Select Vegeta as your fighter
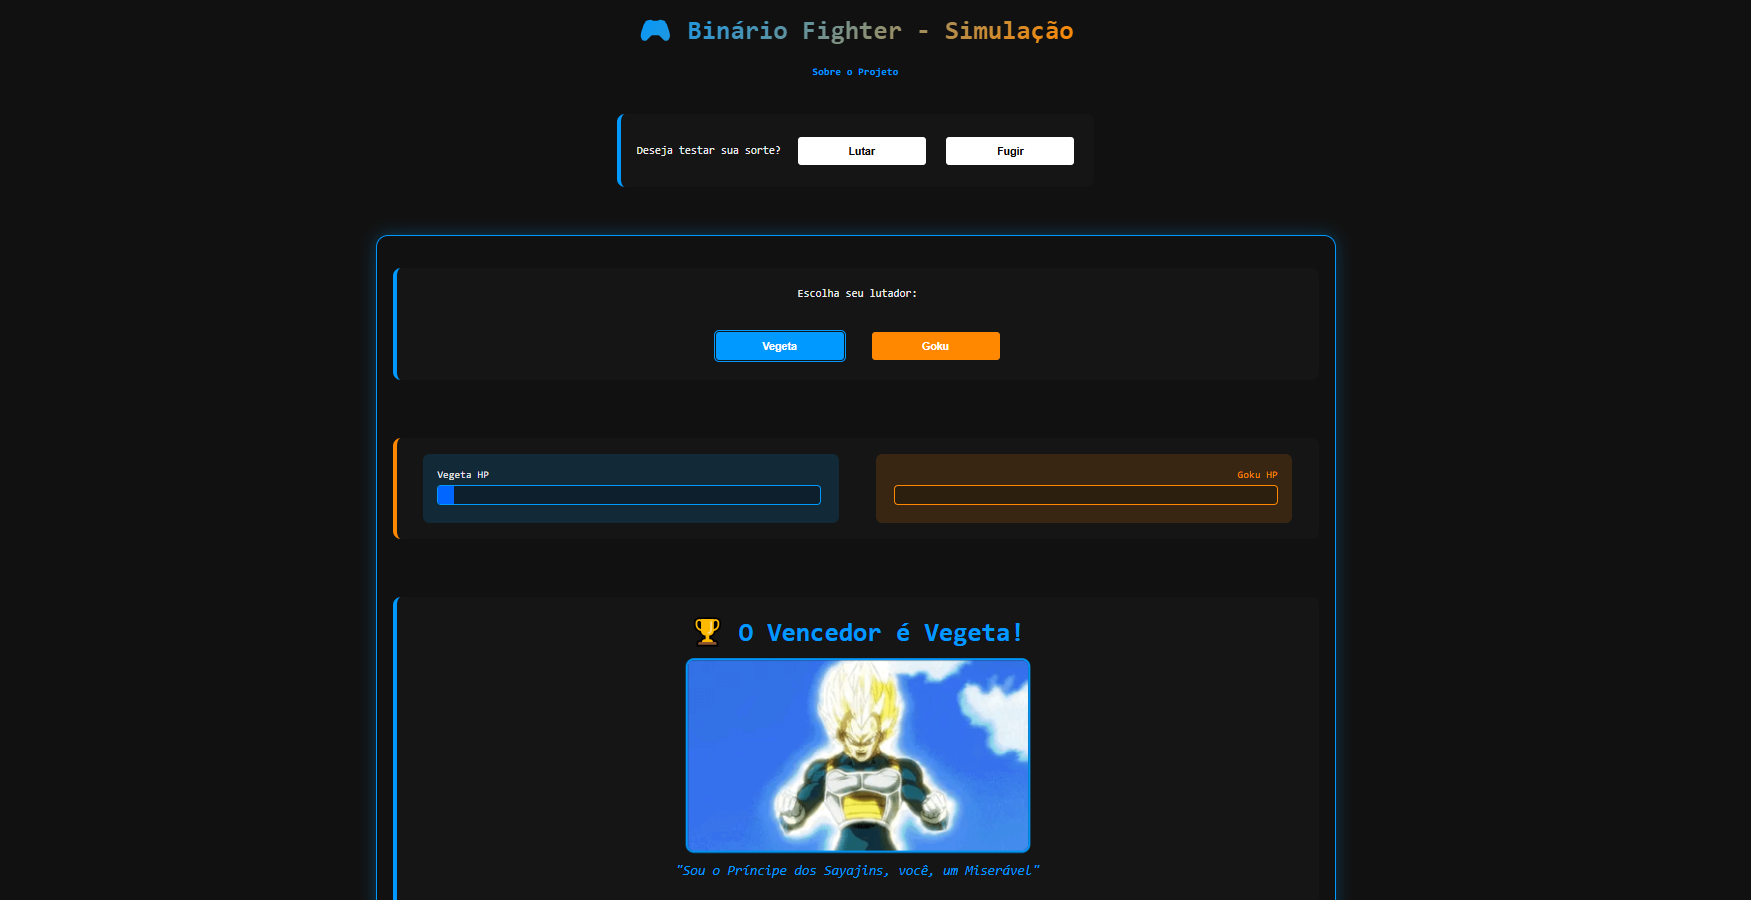Screen dimensions: 1751x900 (779, 345)
